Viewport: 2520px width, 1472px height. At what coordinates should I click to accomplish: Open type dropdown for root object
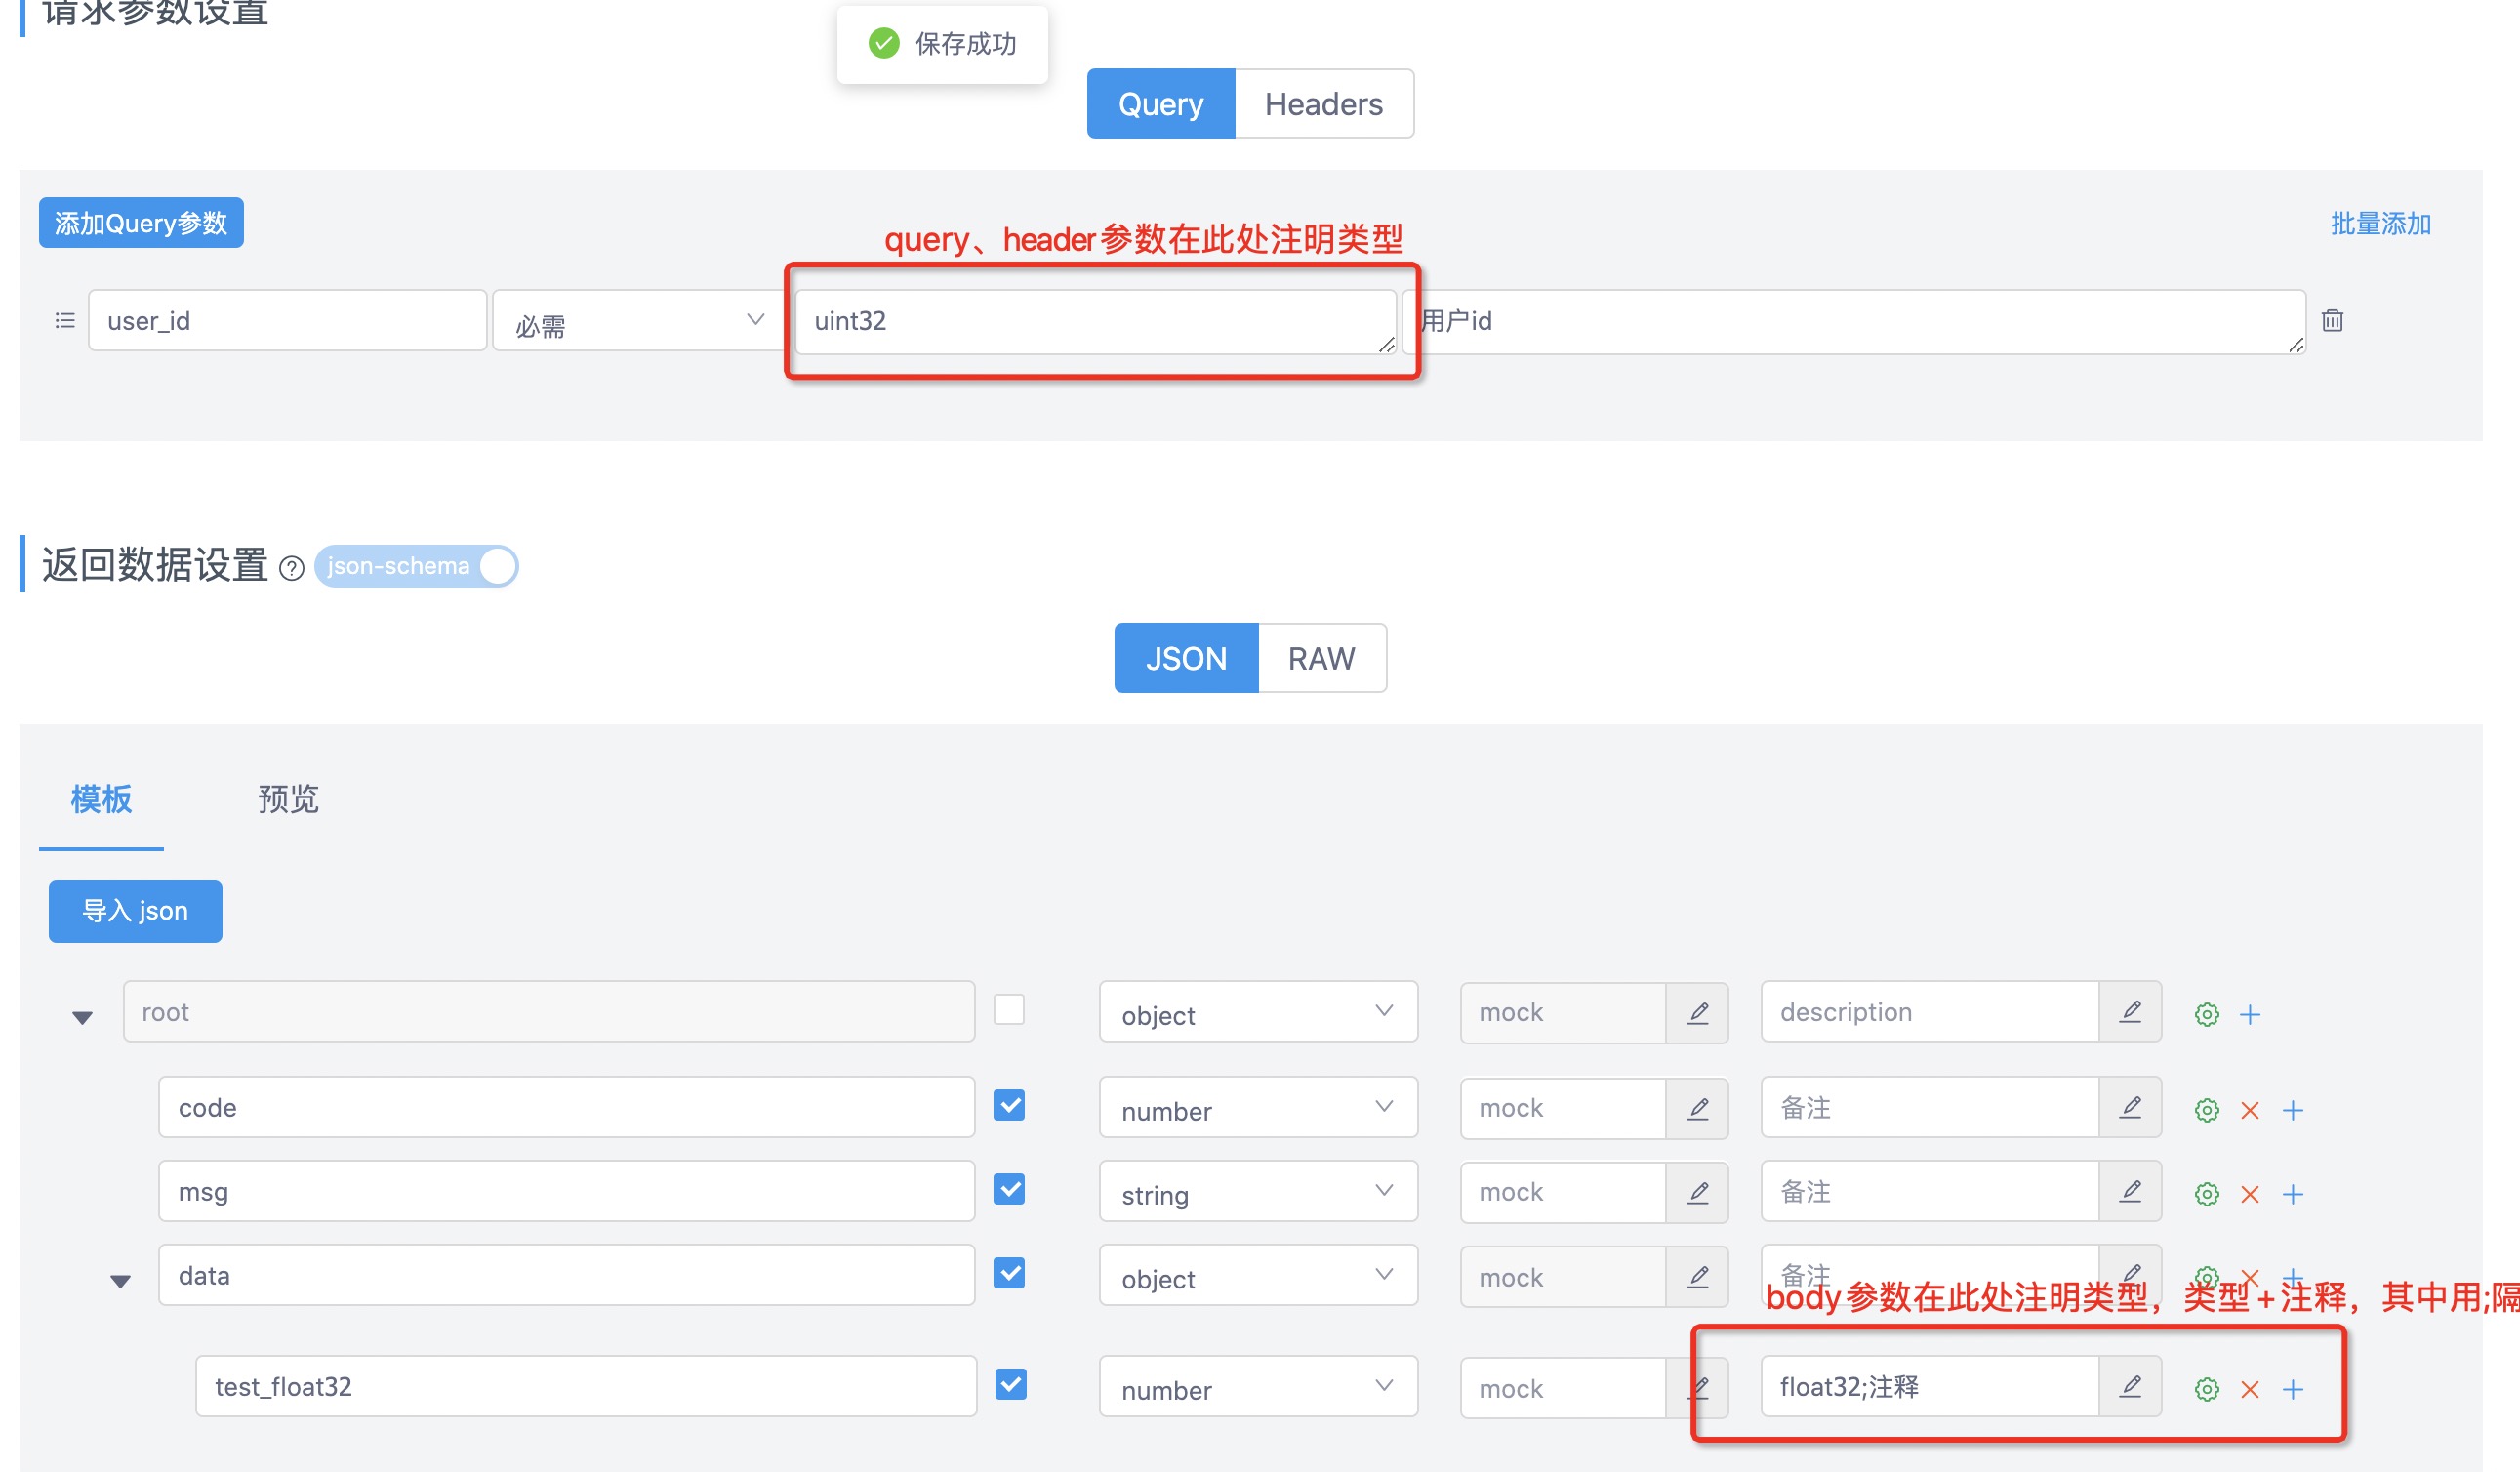[x=1258, y=1013]
